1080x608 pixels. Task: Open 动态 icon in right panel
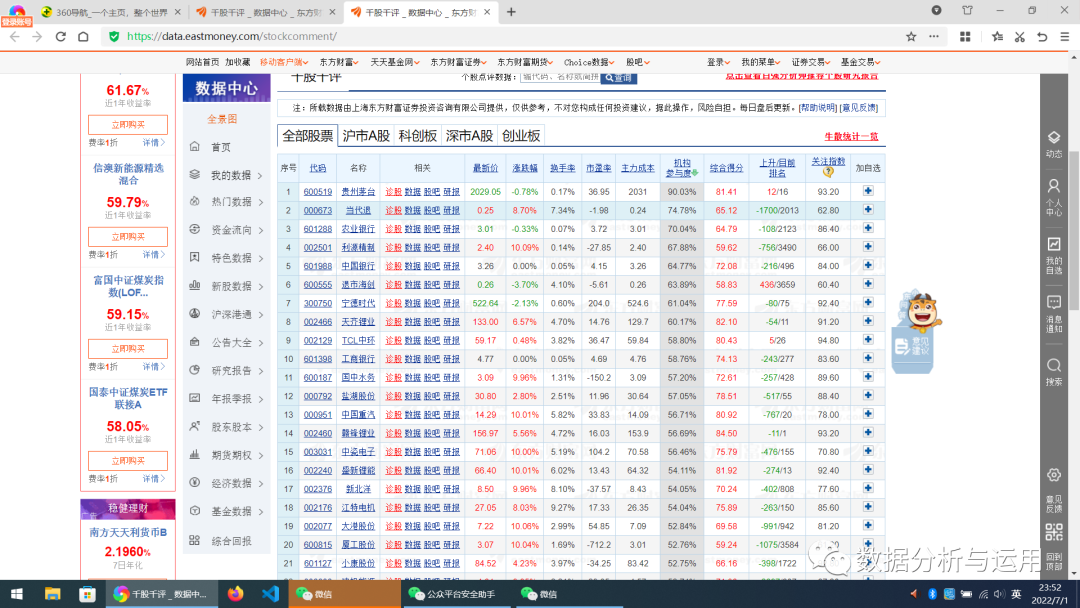1054,138
